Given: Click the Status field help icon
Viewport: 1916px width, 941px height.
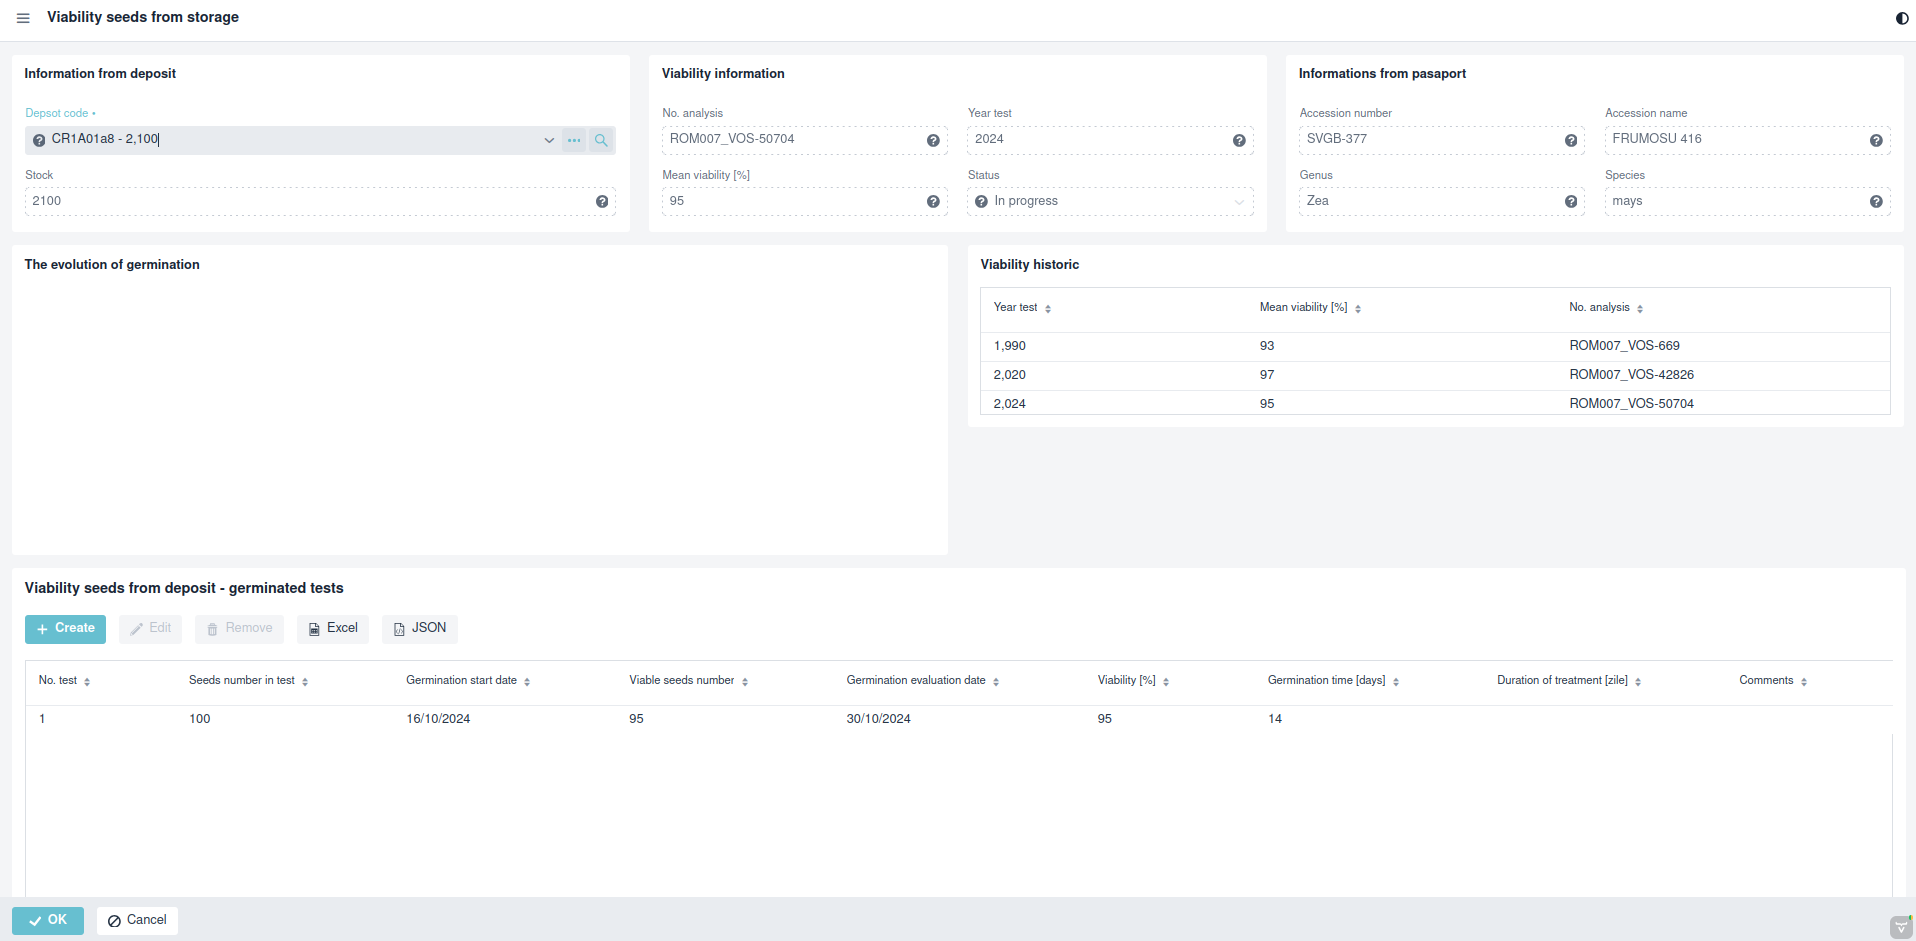Looking at the screenshot, I should pos(981,202).
